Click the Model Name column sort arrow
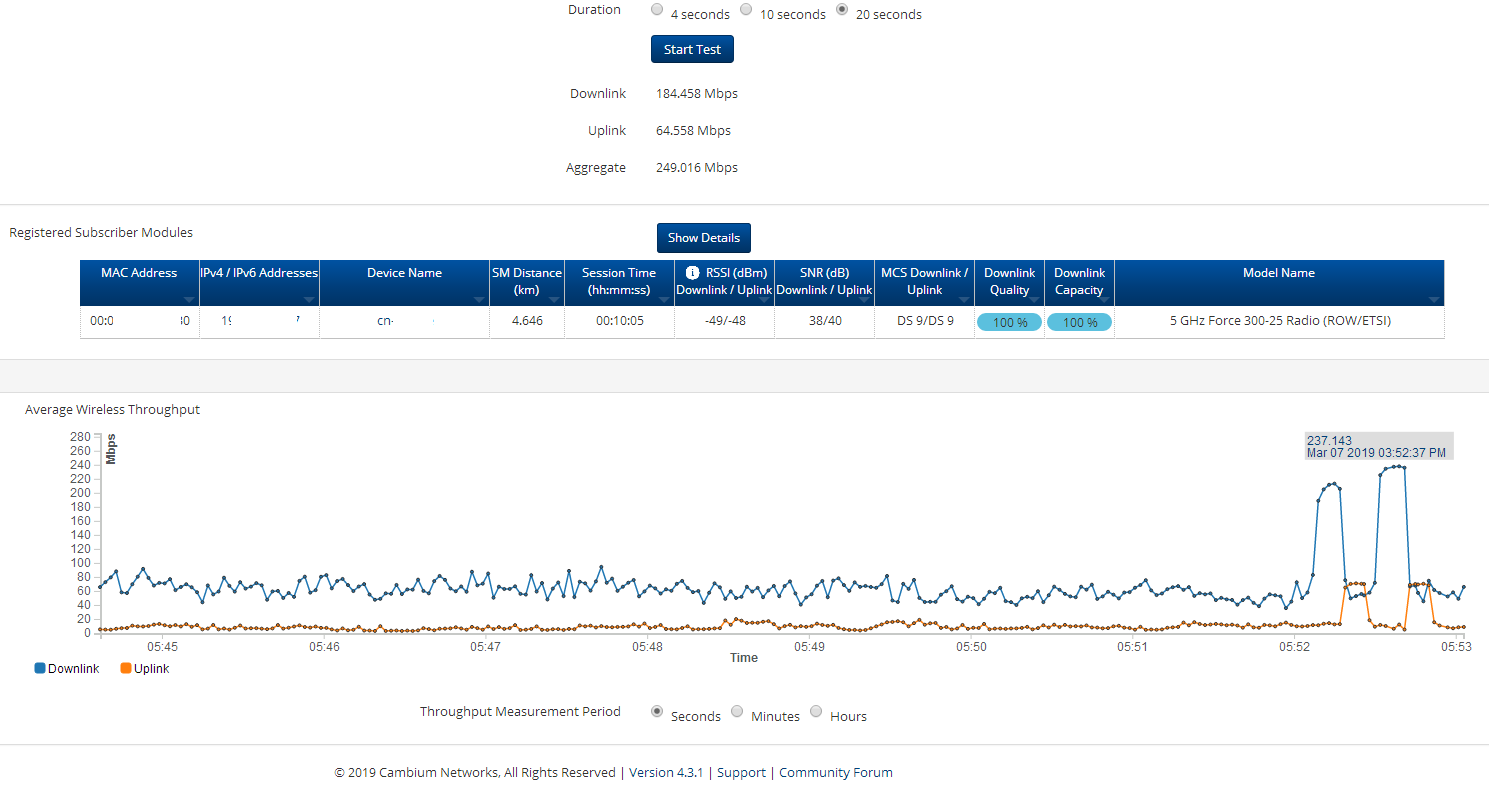This screenshot has height=789, width=1489. 1433,299
